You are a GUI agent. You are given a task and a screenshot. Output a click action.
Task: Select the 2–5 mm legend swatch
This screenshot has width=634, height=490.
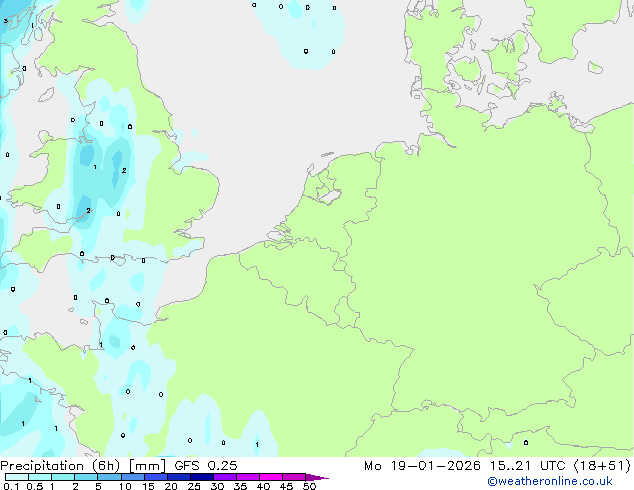[x=86, y=477]
